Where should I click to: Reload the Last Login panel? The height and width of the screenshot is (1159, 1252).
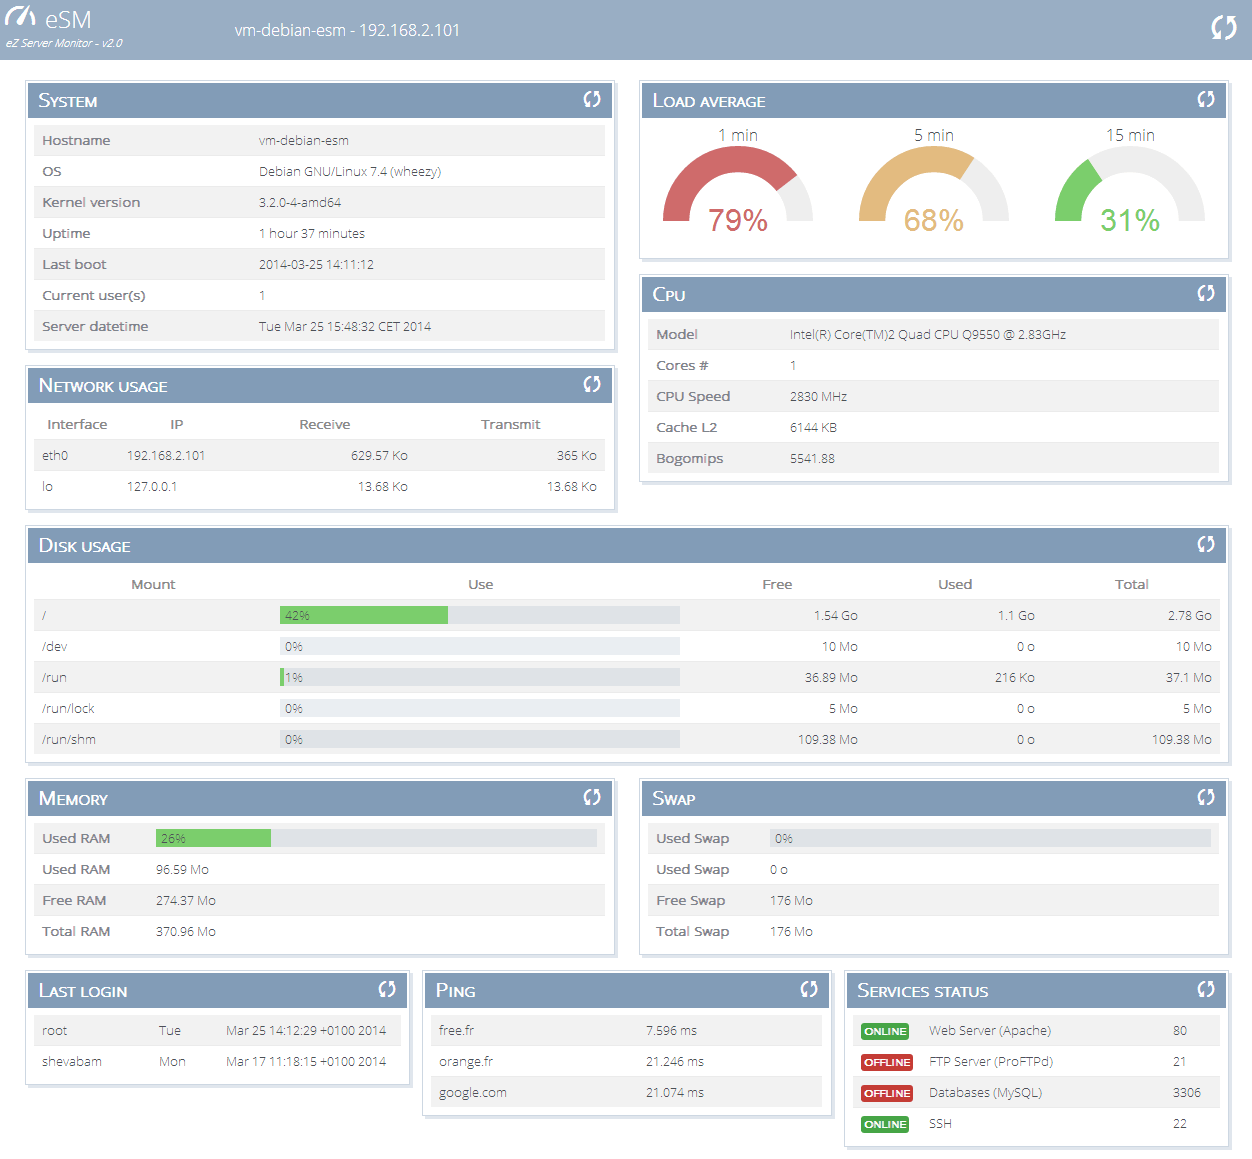click(x=387, y=989)
